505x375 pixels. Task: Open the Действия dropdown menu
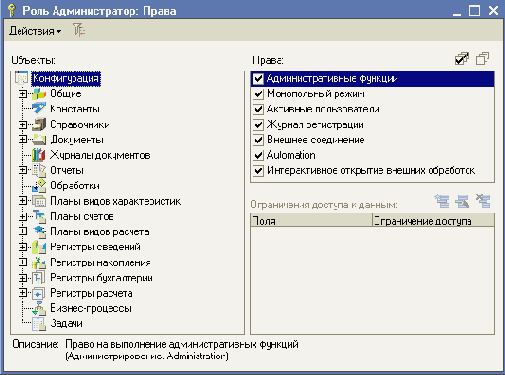[35, 31]
